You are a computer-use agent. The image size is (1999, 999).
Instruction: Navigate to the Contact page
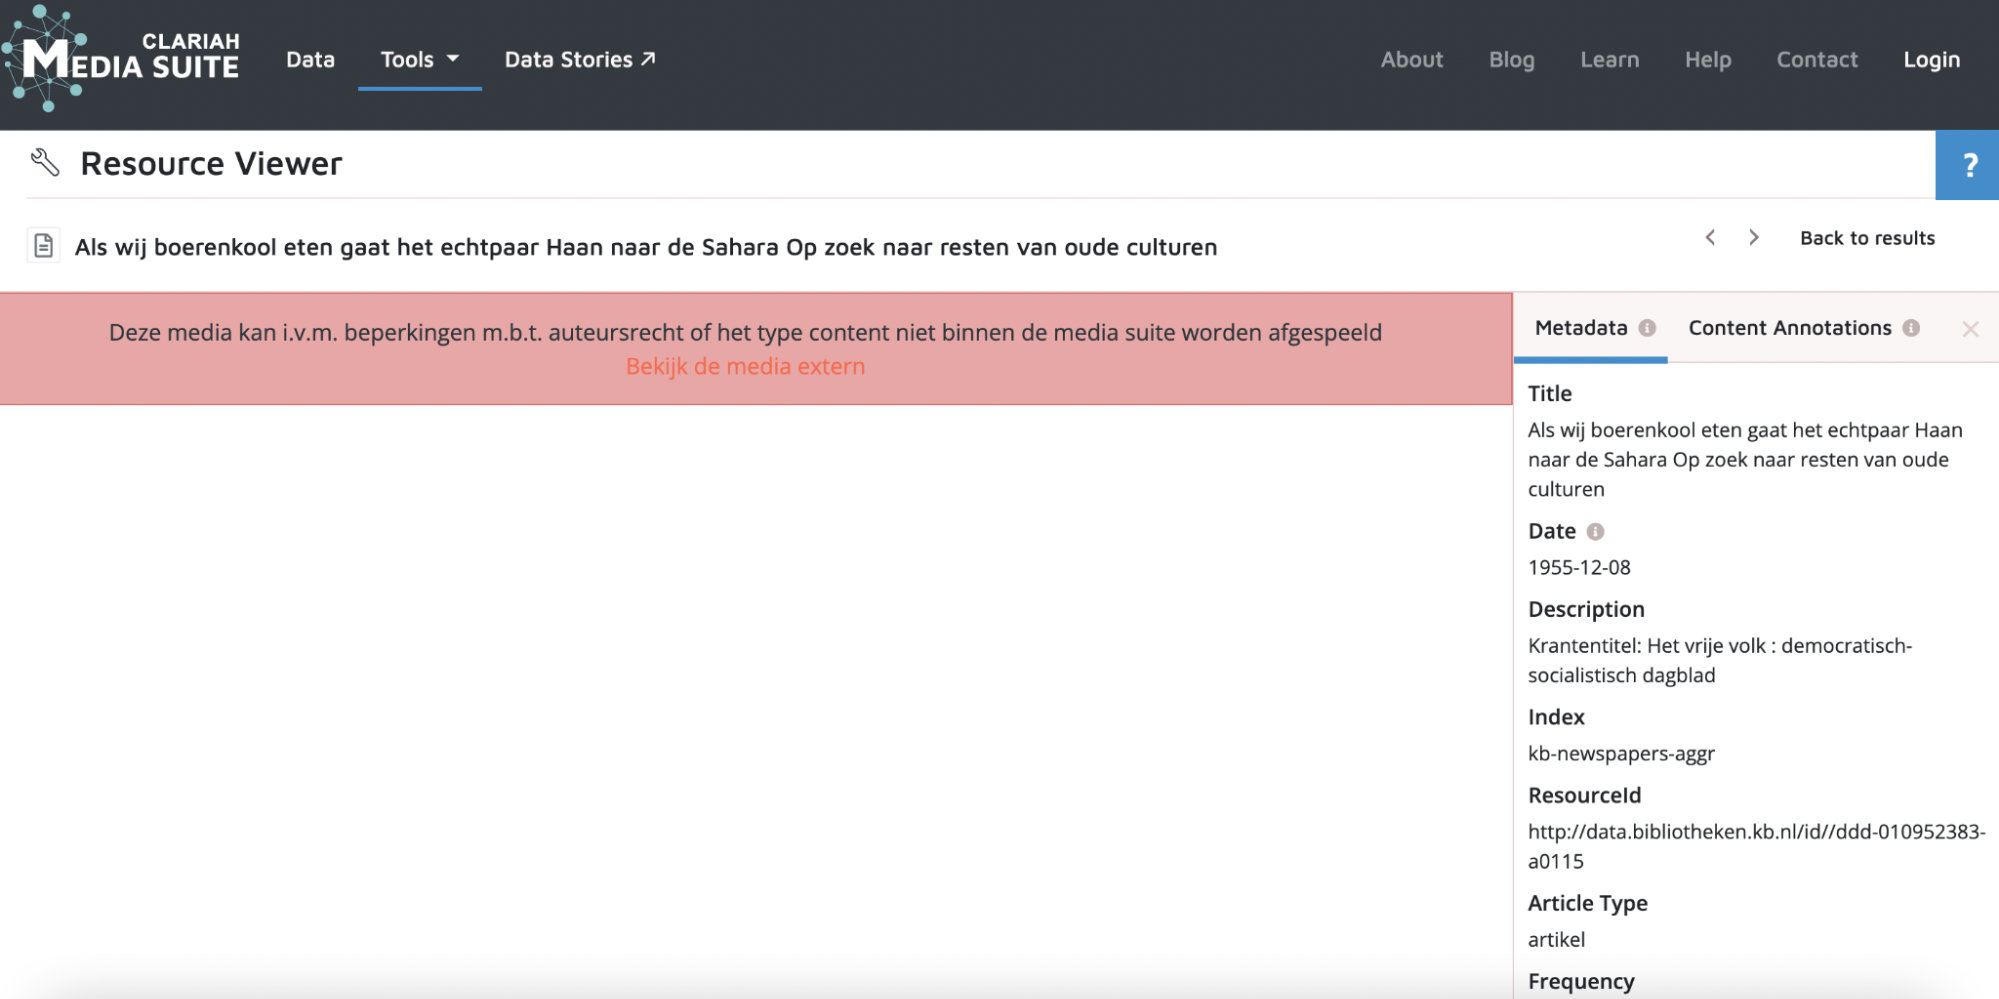(1816, 60)
